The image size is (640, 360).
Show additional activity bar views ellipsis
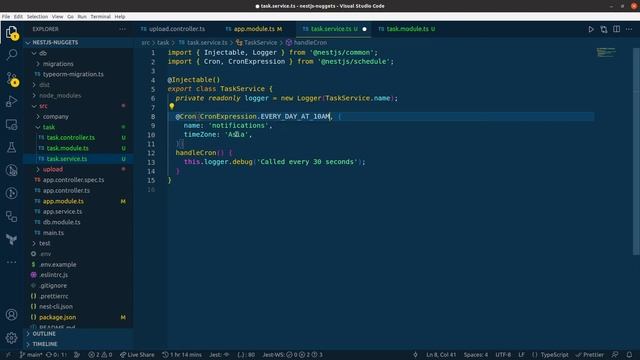click(x=11, y=262)
